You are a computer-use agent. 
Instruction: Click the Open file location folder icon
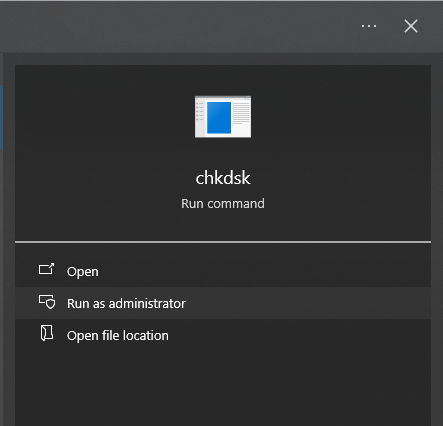[47, 333]
